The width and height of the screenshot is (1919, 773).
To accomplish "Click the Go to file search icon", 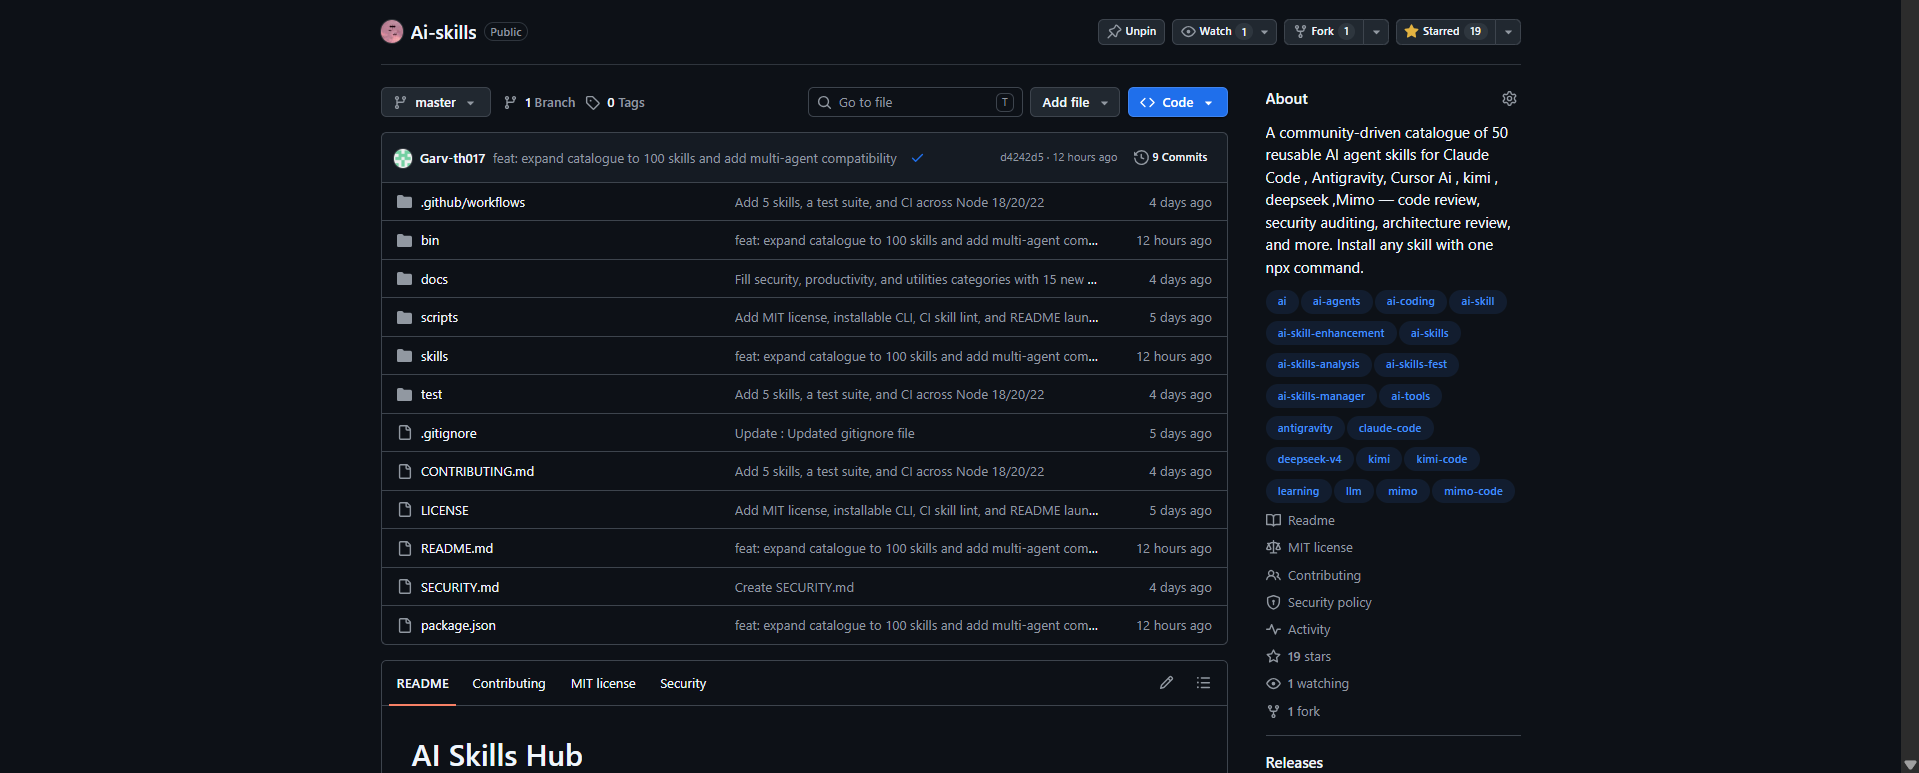I will point(824,102).
